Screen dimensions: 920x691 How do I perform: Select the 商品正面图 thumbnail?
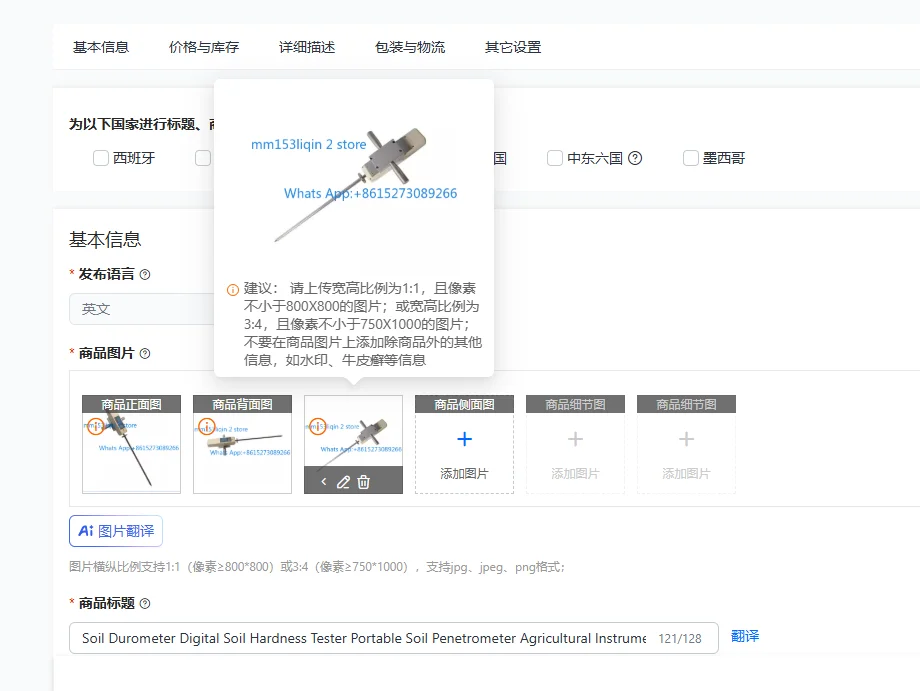click(x=131, y=444)
